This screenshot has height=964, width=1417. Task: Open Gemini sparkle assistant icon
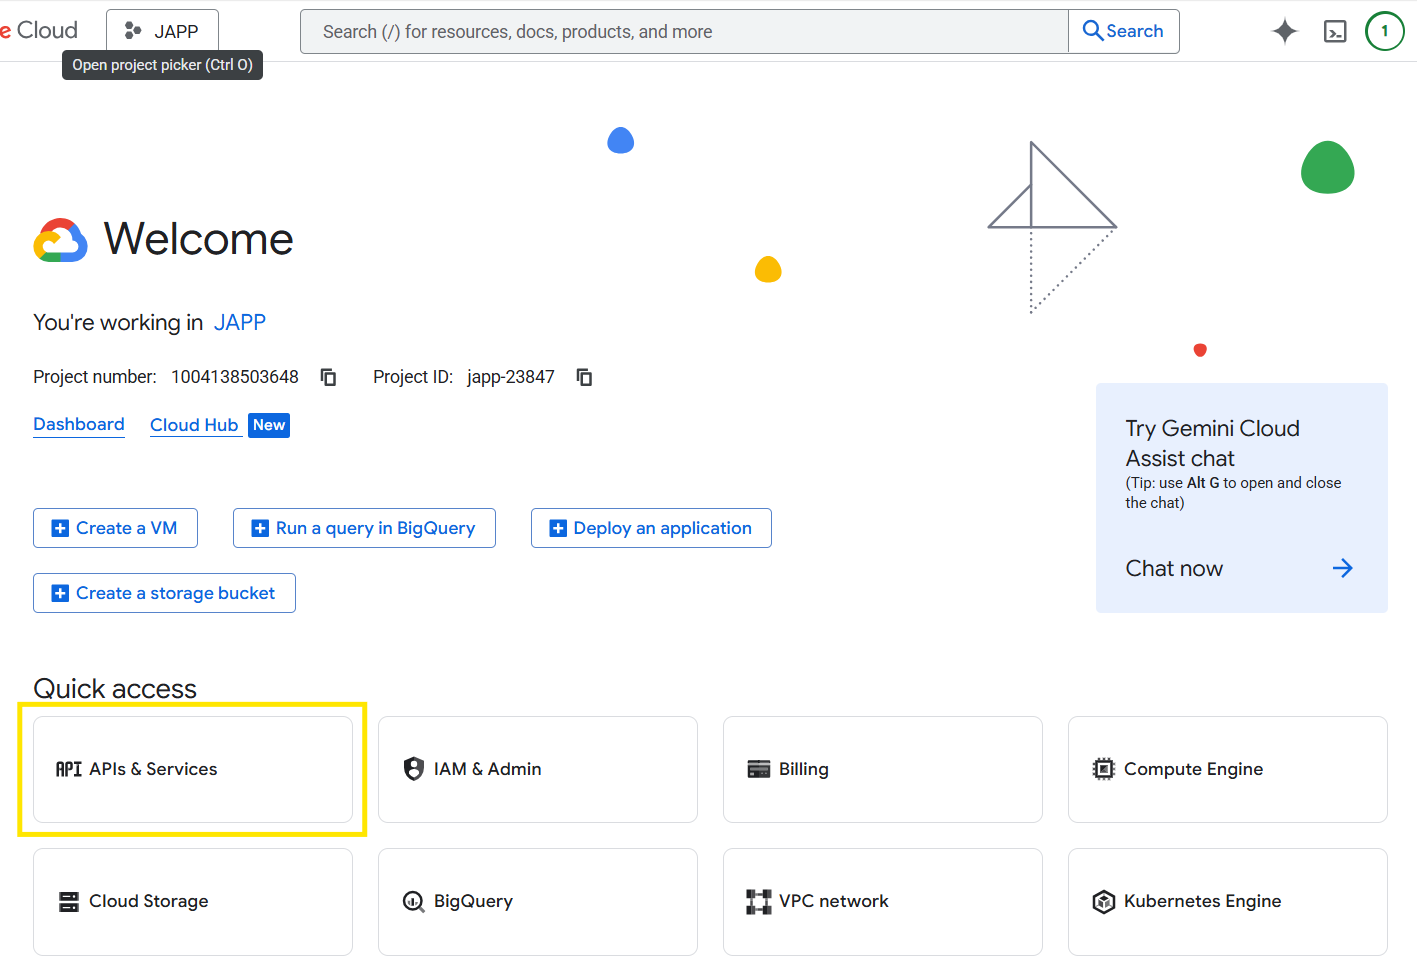pyautogui.click(x=1285, y=31)
